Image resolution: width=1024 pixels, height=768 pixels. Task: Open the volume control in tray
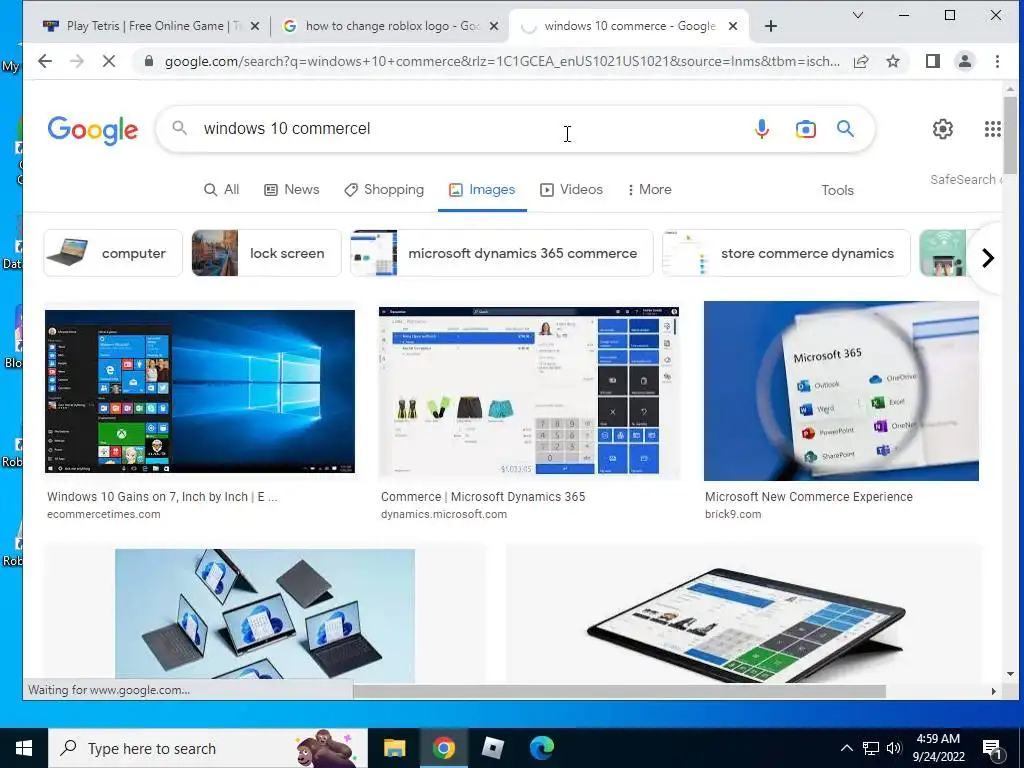(894, 748)
